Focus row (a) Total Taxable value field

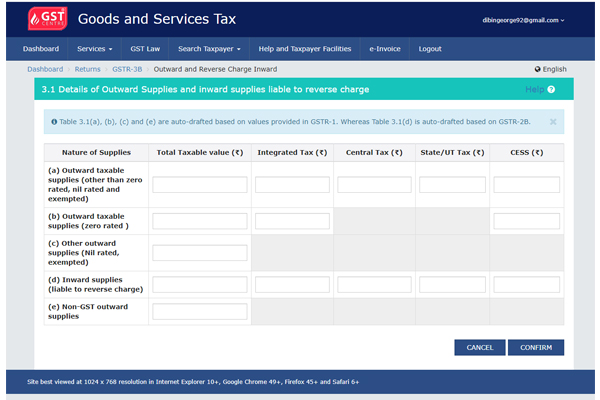[200, 184]
